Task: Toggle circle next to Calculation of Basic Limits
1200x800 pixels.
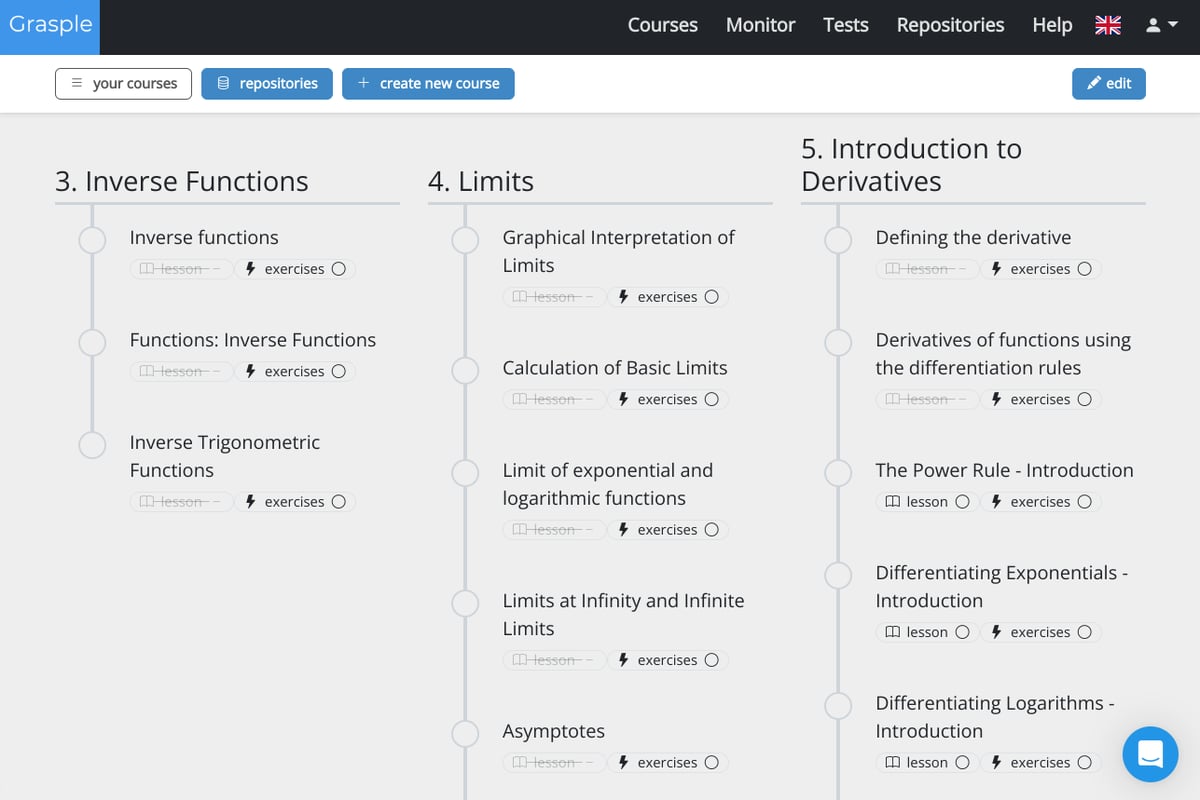Action: click(x=465, y=371)
